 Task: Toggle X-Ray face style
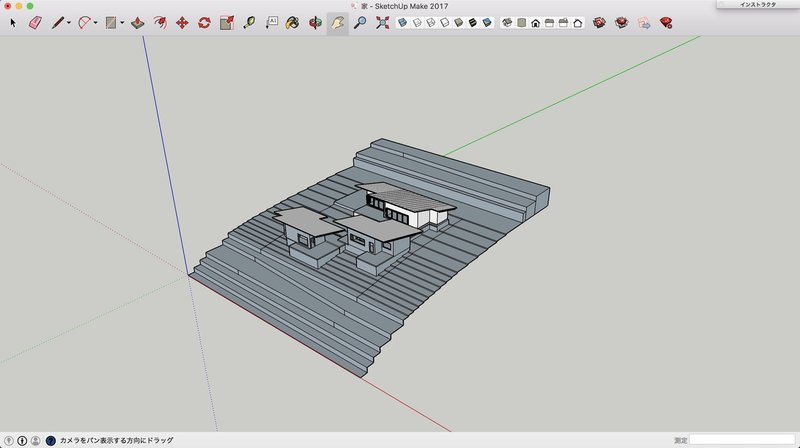[402, 21]
